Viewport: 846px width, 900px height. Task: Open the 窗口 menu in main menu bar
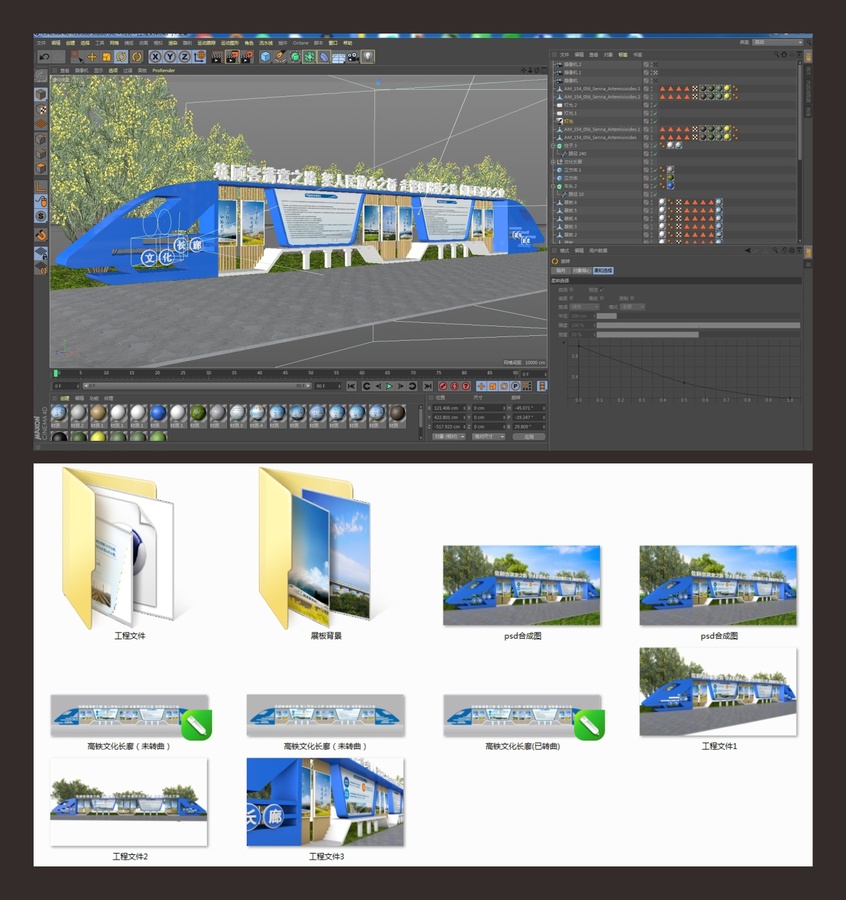[x=332, y=43]
